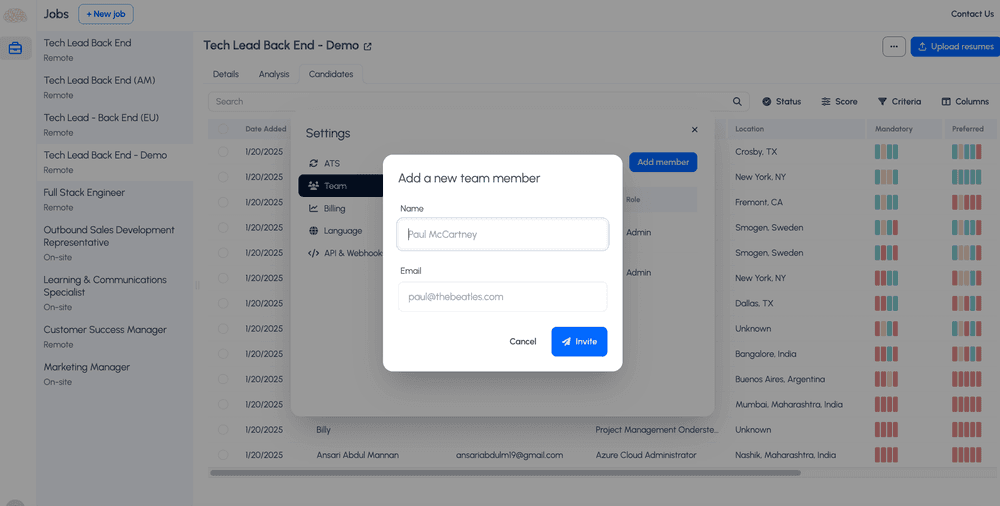Open the Columns chooser

(x=964, y=101)
